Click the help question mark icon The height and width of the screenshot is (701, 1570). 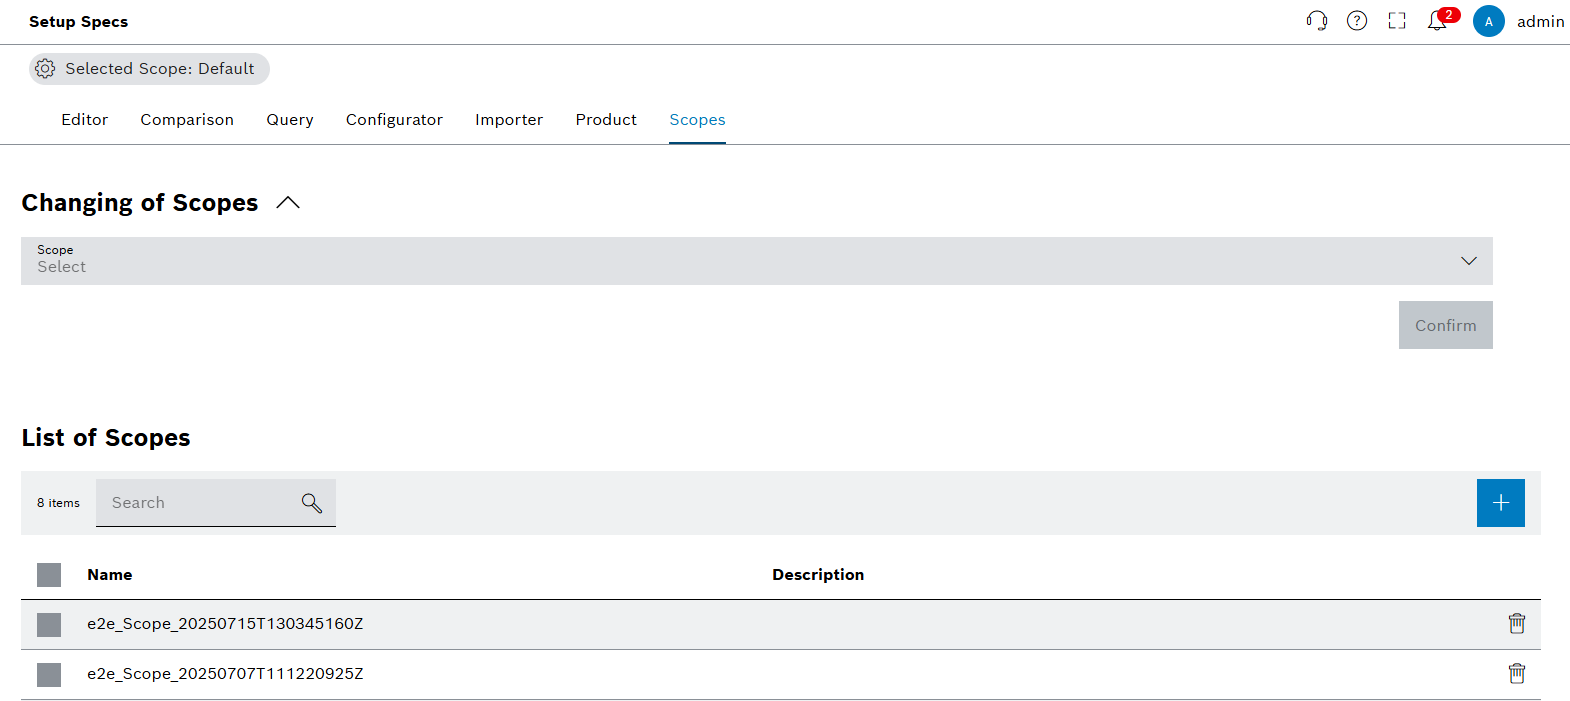[x=1357, y=21]
